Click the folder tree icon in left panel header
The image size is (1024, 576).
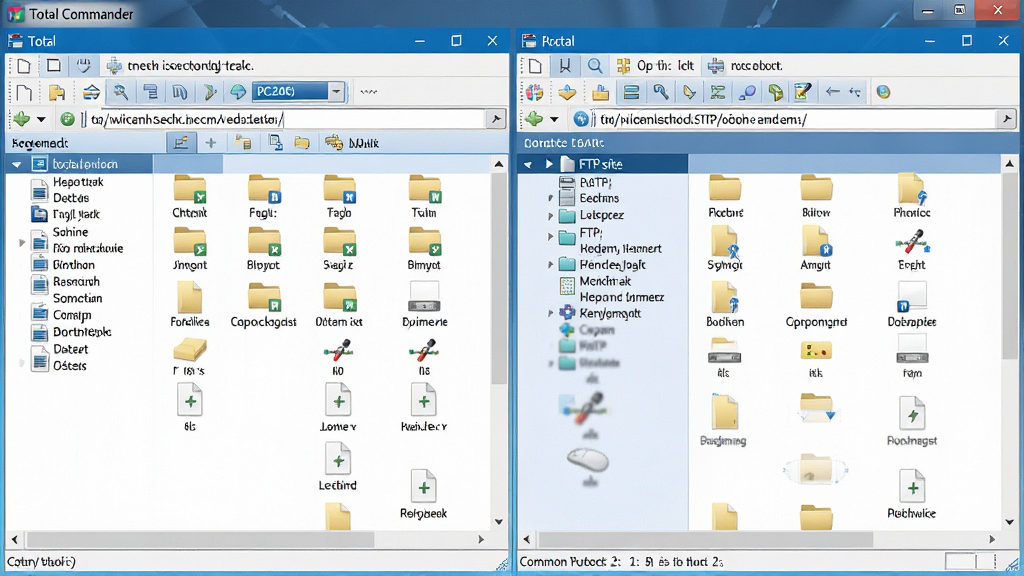(243, 143)
